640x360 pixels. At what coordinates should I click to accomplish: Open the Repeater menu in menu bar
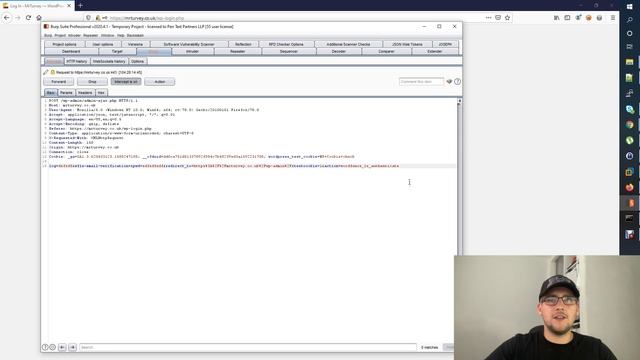[x=91, y=36]
